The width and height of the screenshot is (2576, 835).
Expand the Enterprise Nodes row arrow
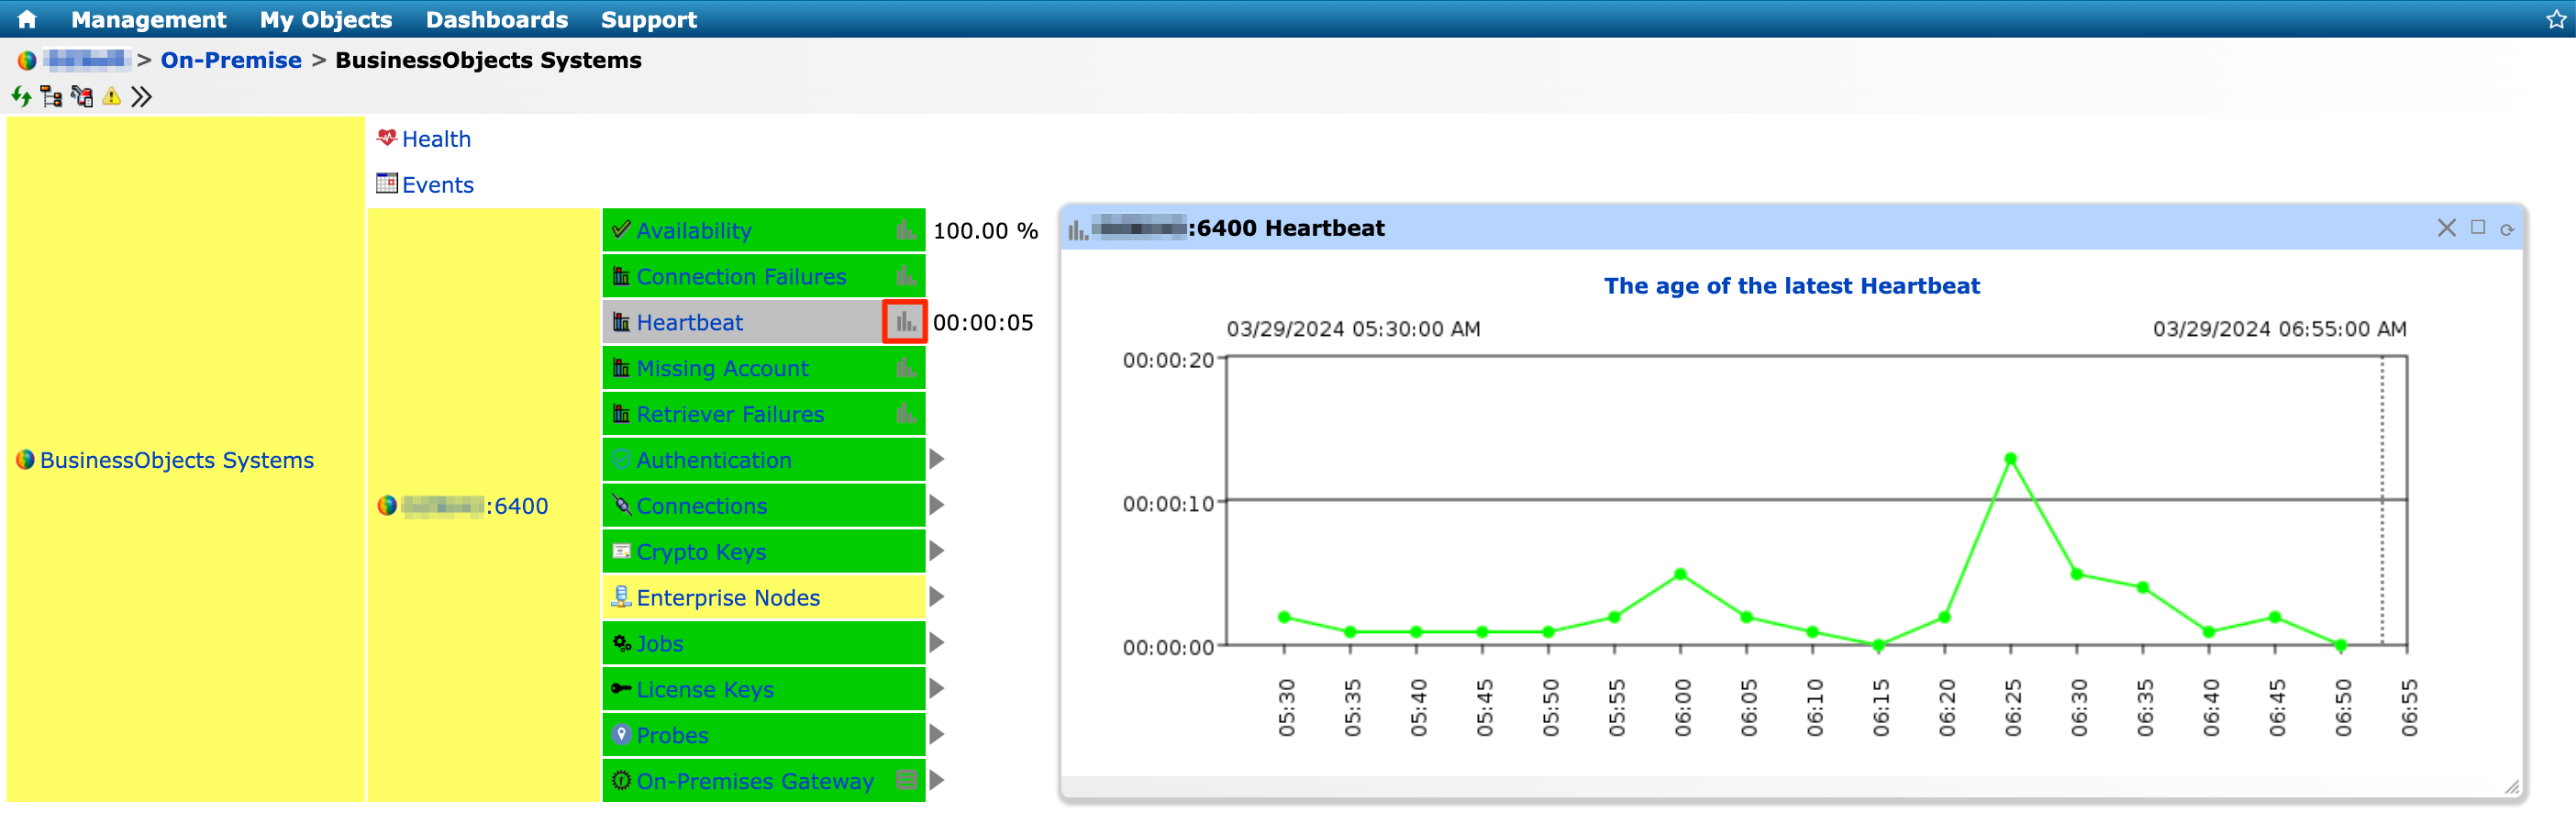tap(936, 597)
